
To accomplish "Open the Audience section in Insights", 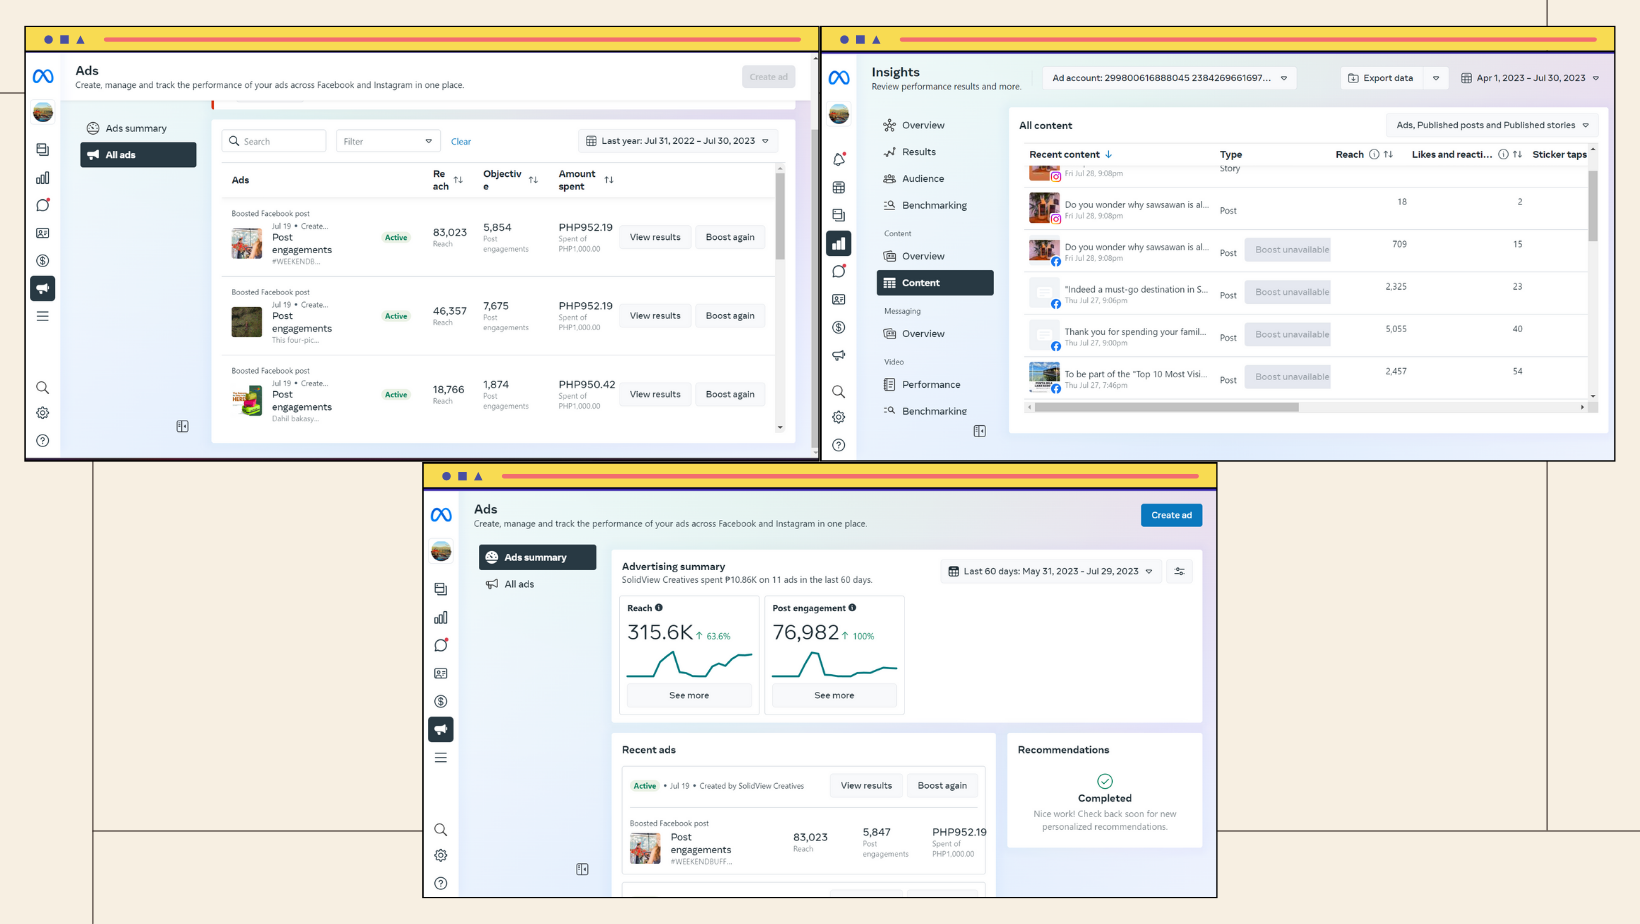I will coord(923,179).
